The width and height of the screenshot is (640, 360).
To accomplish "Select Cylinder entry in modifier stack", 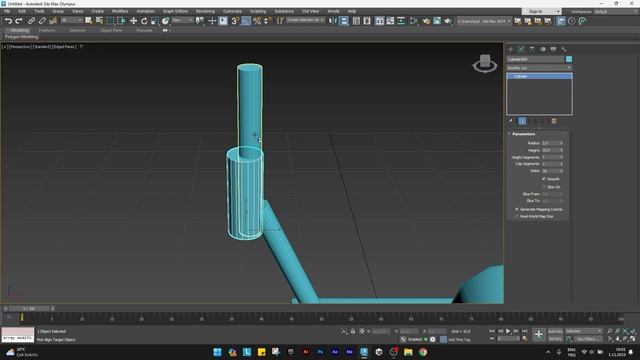I will click(539, 76).
